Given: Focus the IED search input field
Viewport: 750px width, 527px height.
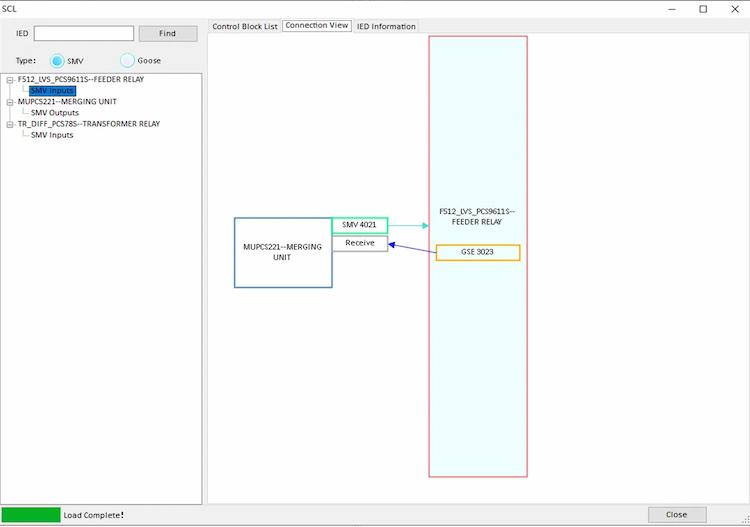Looking at the screenshot, I should tap(84, 33).
